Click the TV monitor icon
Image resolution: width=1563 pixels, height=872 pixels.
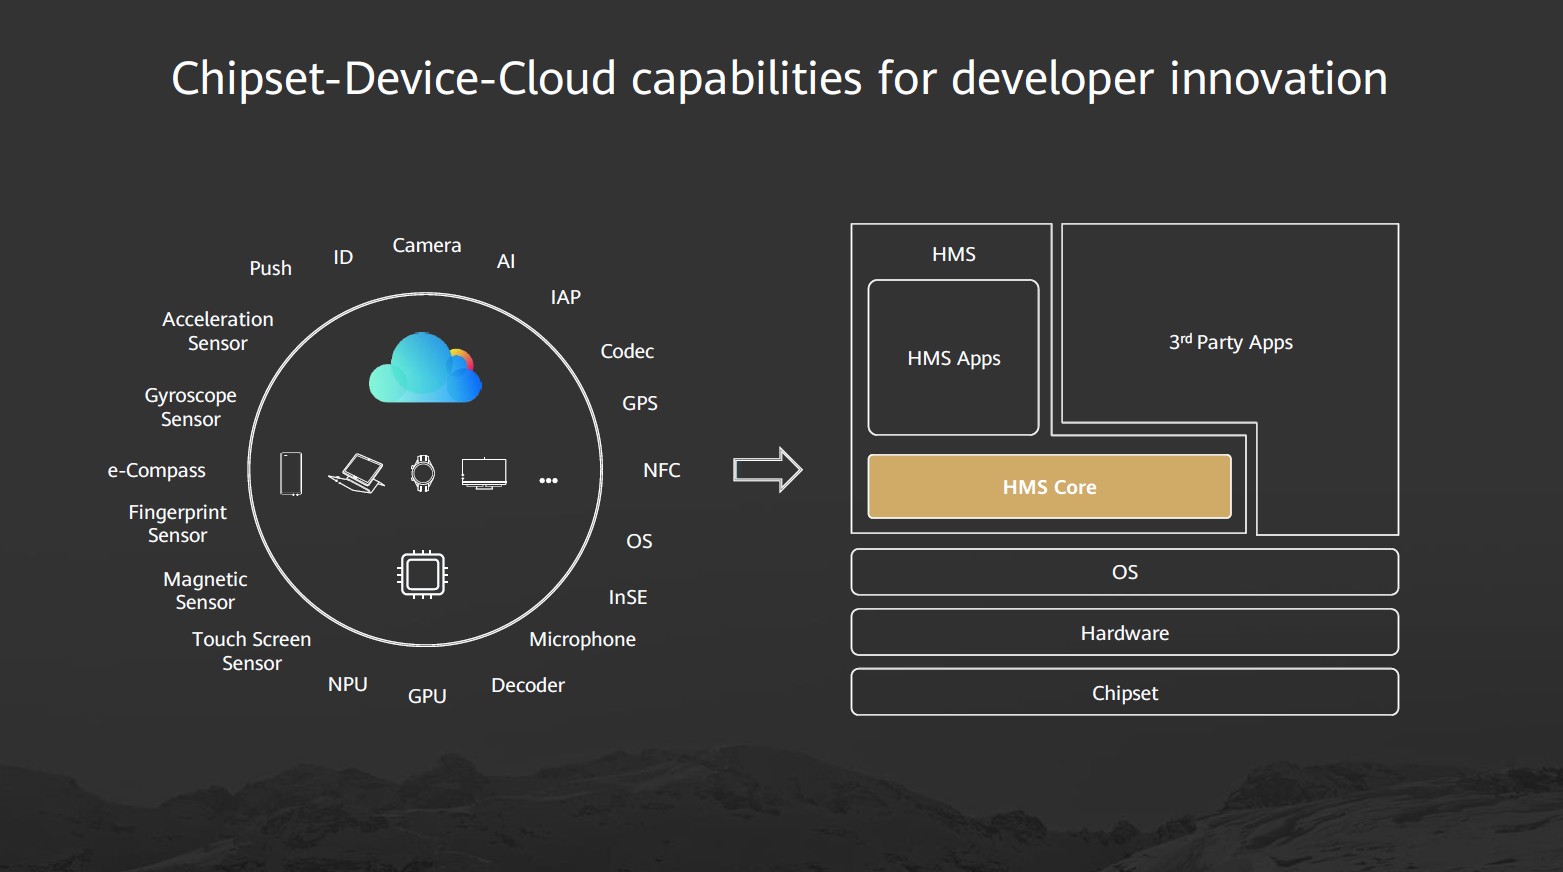click(484, 473)
